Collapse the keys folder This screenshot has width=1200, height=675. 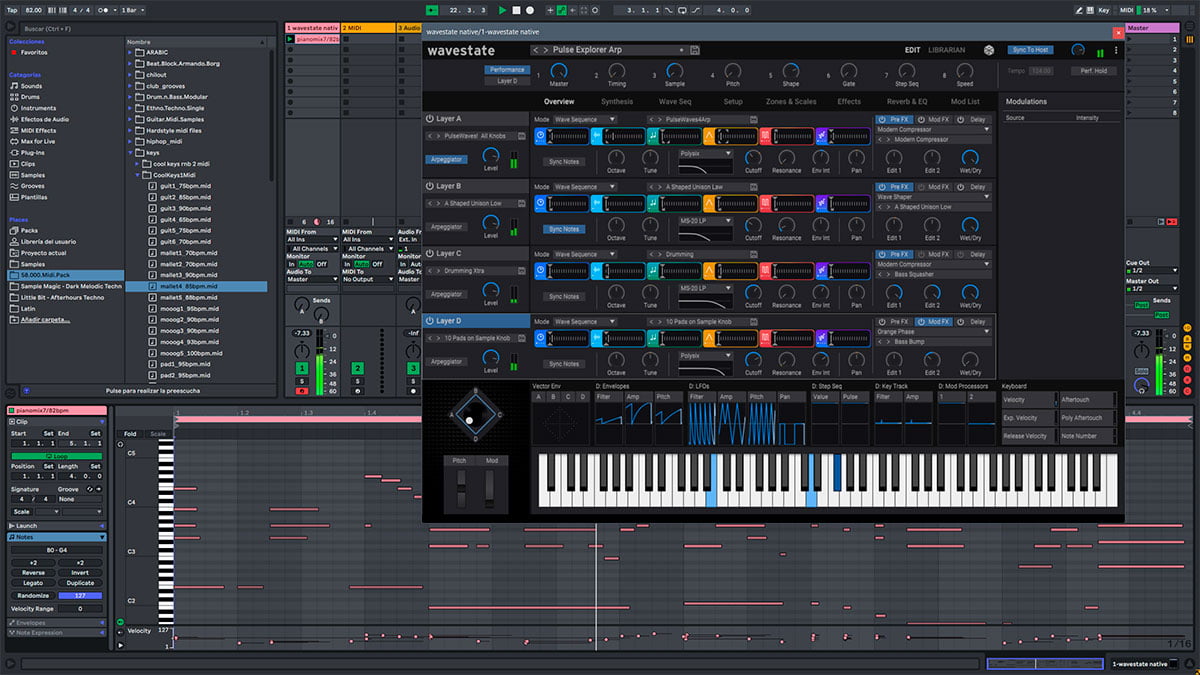[x=132, y=152]
